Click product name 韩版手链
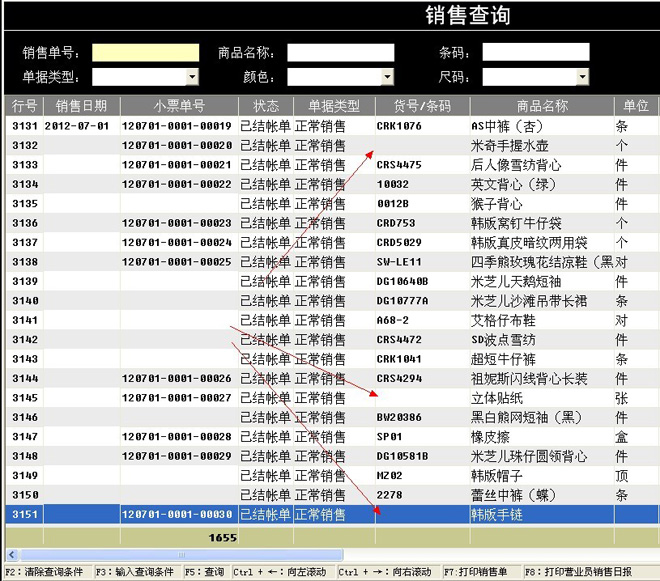 [497, 514]
